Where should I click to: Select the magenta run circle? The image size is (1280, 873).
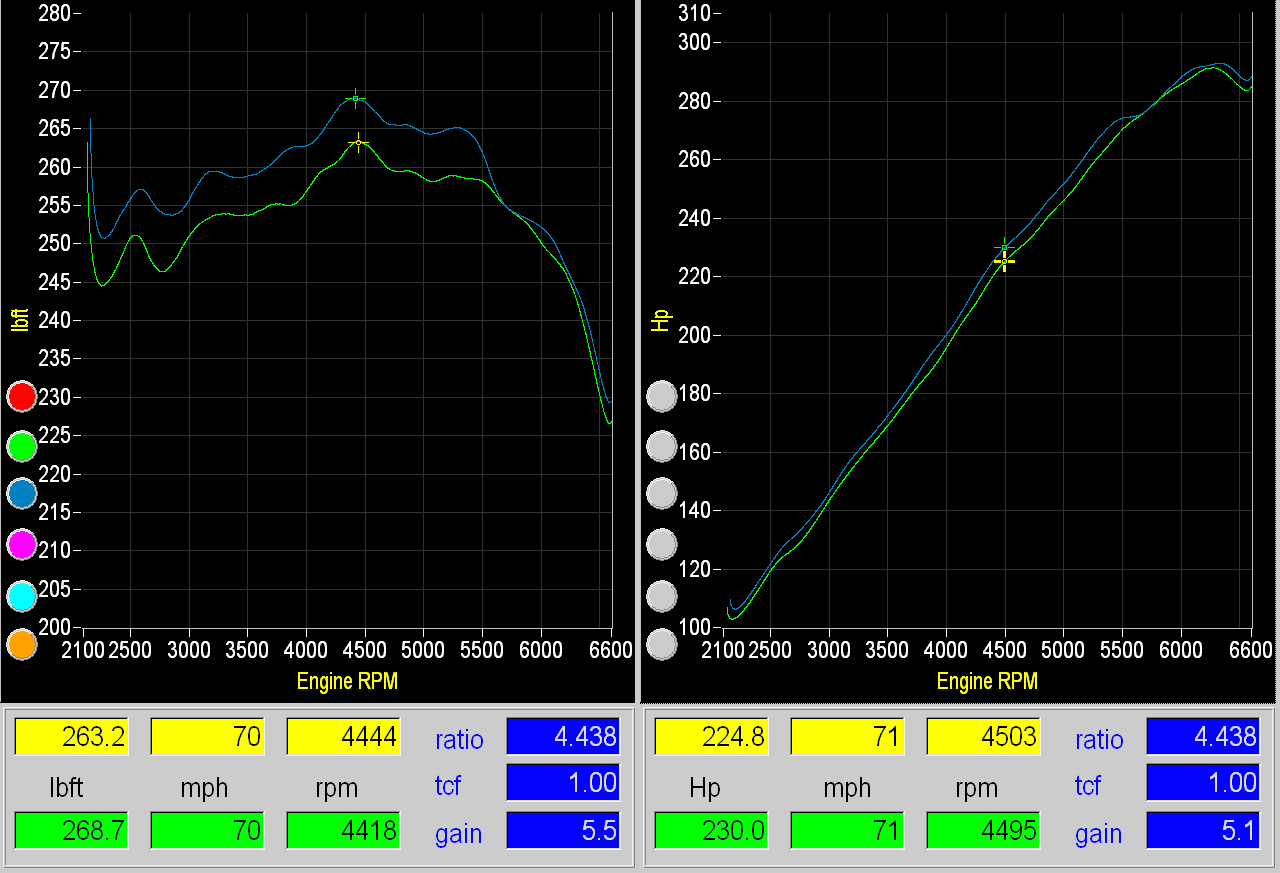coord(22,545)
